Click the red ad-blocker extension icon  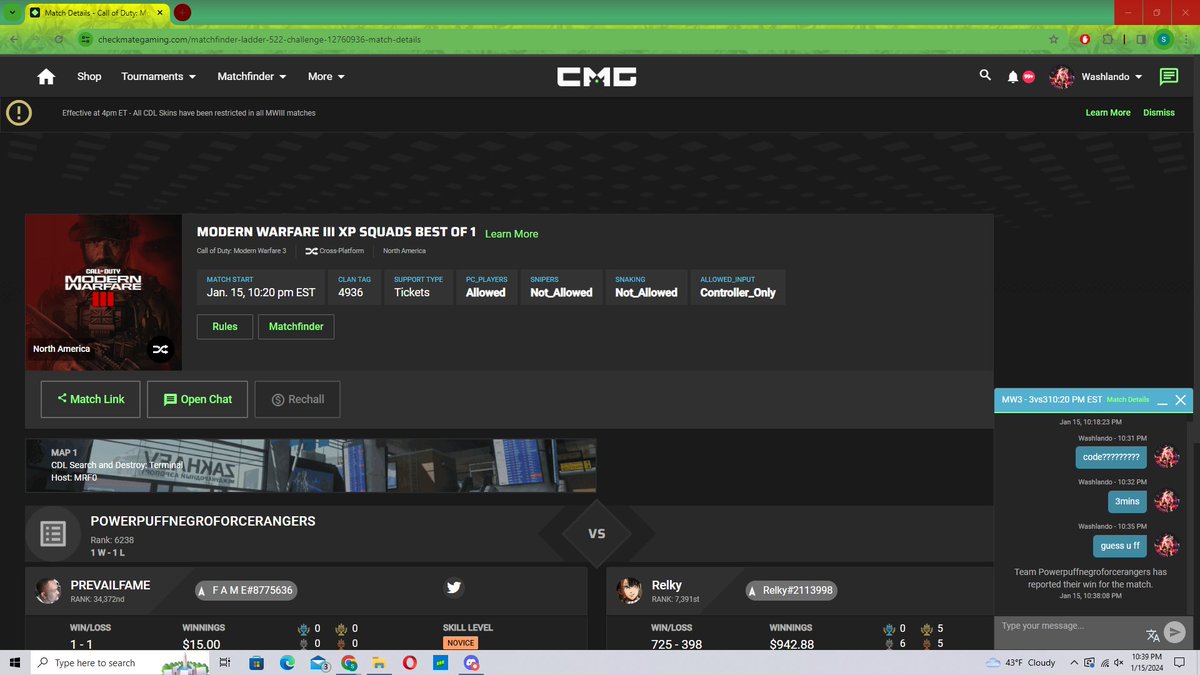[x=1085, y=39]
